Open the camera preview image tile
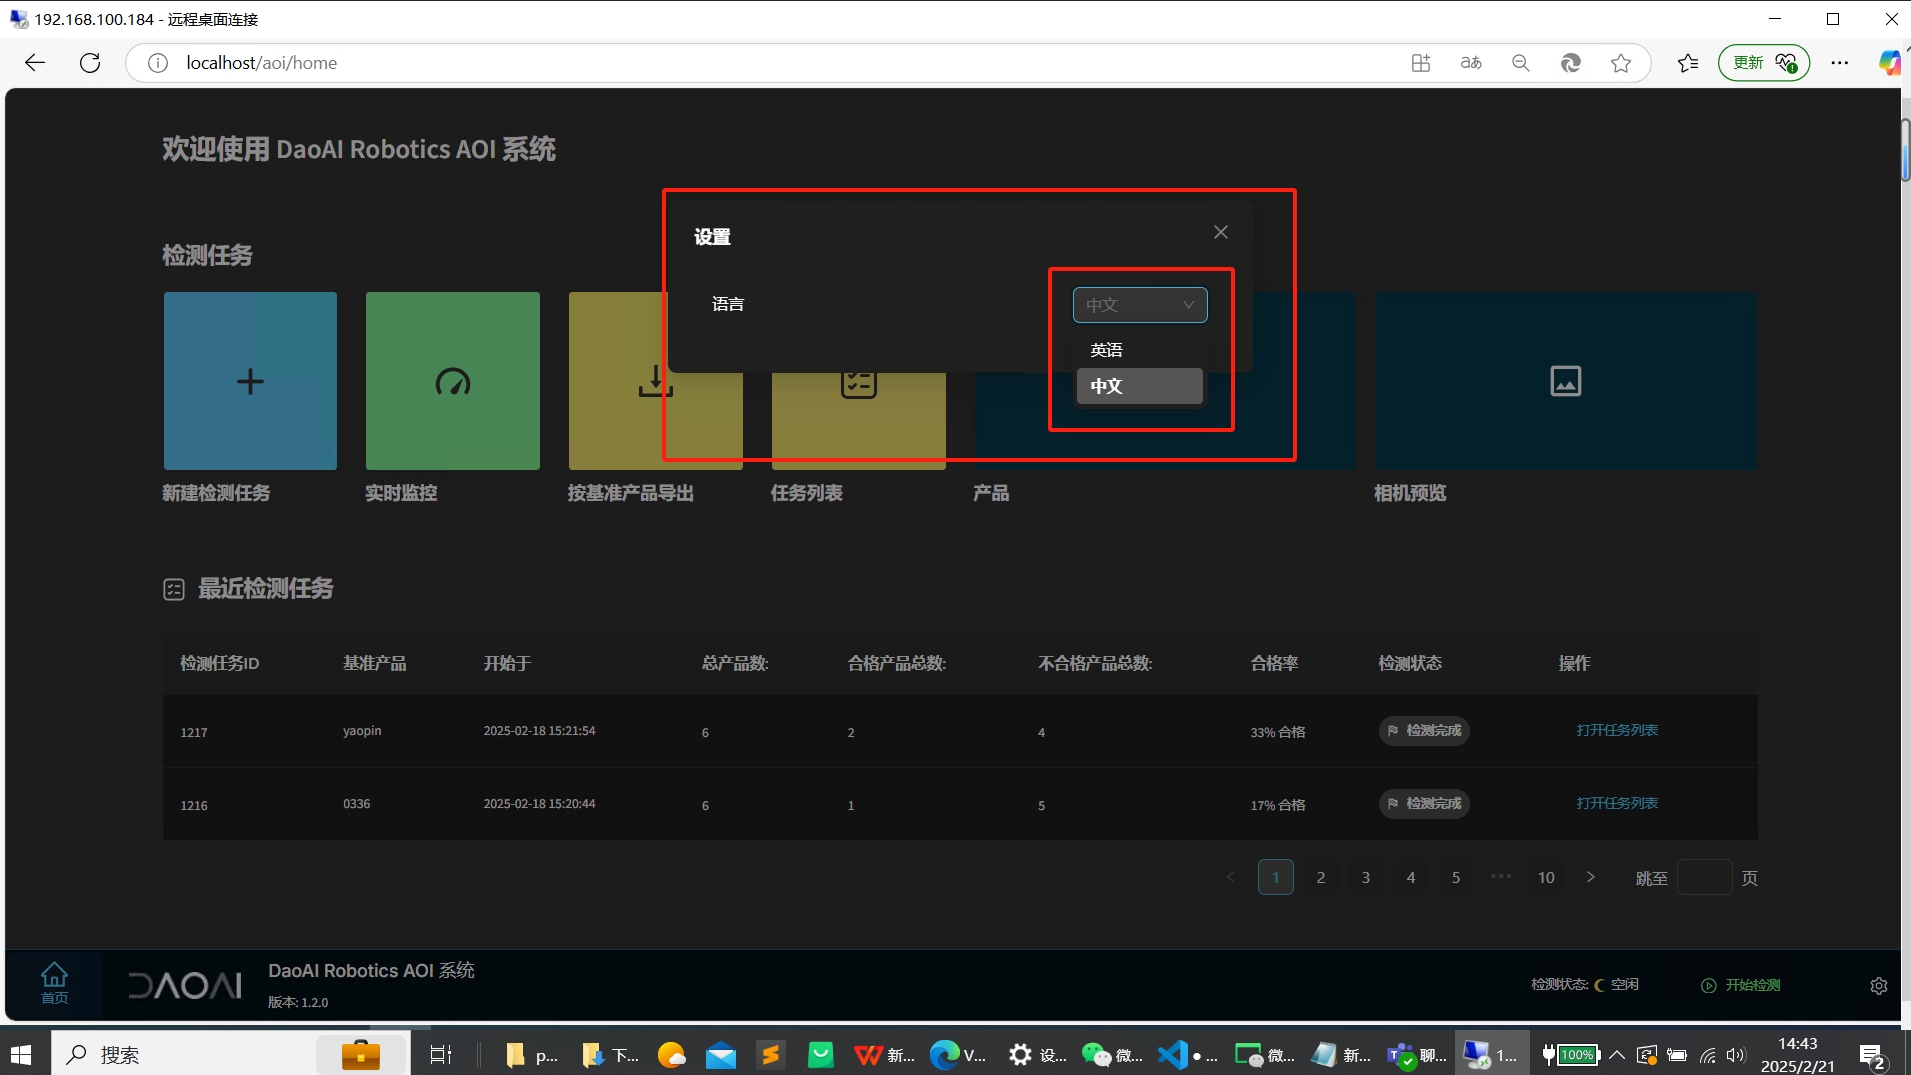 [x=1565, y=381]
